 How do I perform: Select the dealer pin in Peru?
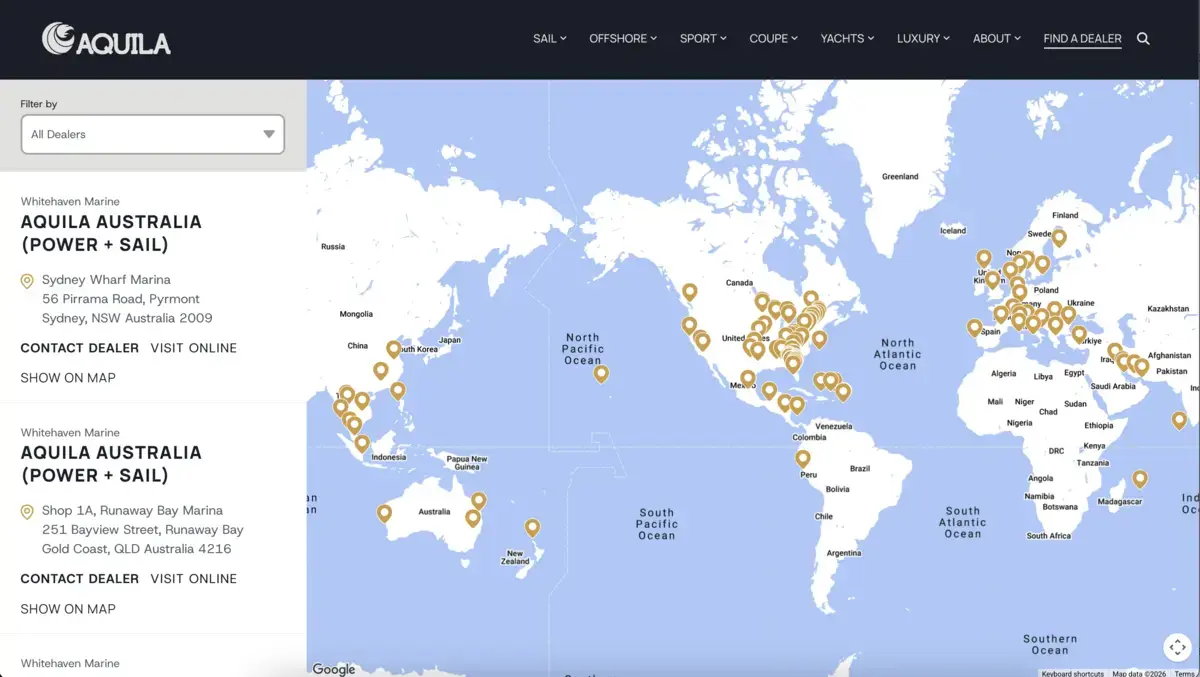[803, 458]
